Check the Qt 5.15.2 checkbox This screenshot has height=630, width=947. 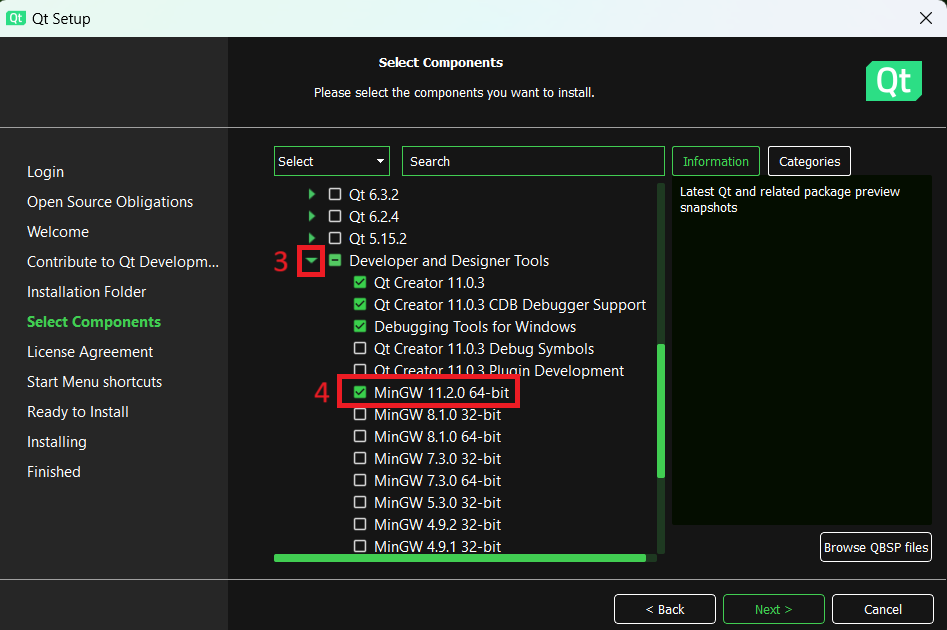tap(335, 239)
